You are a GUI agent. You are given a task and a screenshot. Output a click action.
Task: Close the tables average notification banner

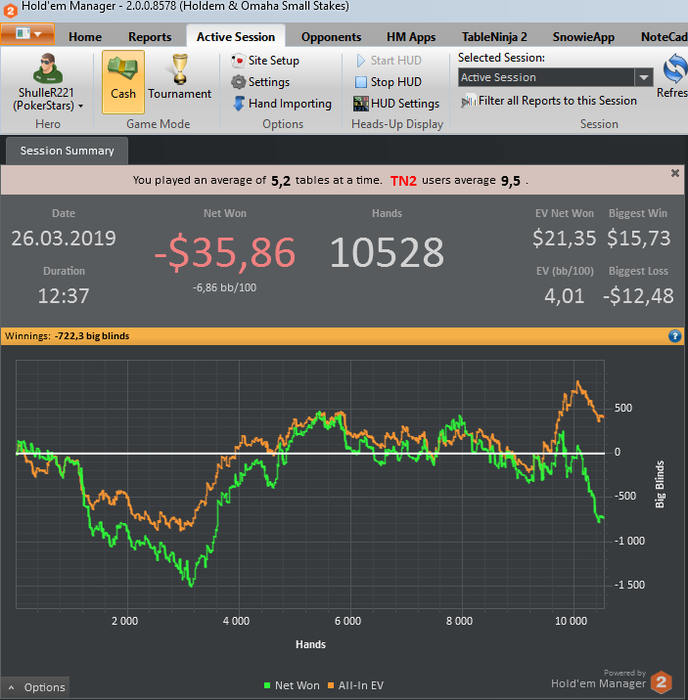[x=675, y=173]
